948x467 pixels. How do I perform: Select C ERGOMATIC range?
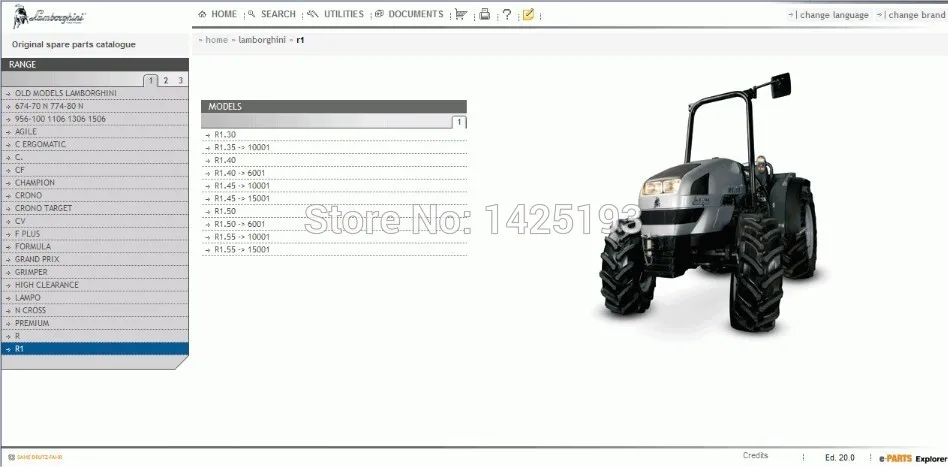[95, 144]
